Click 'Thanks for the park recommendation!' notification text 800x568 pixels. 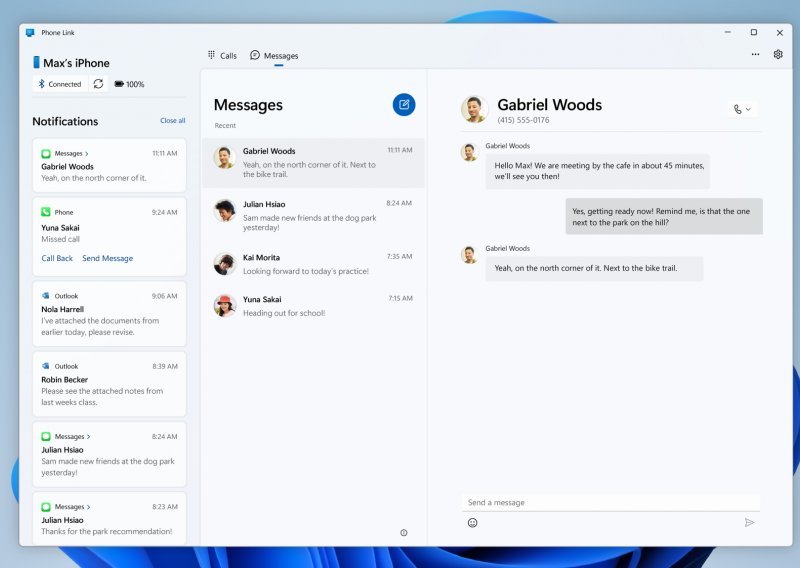coord(107,531)
